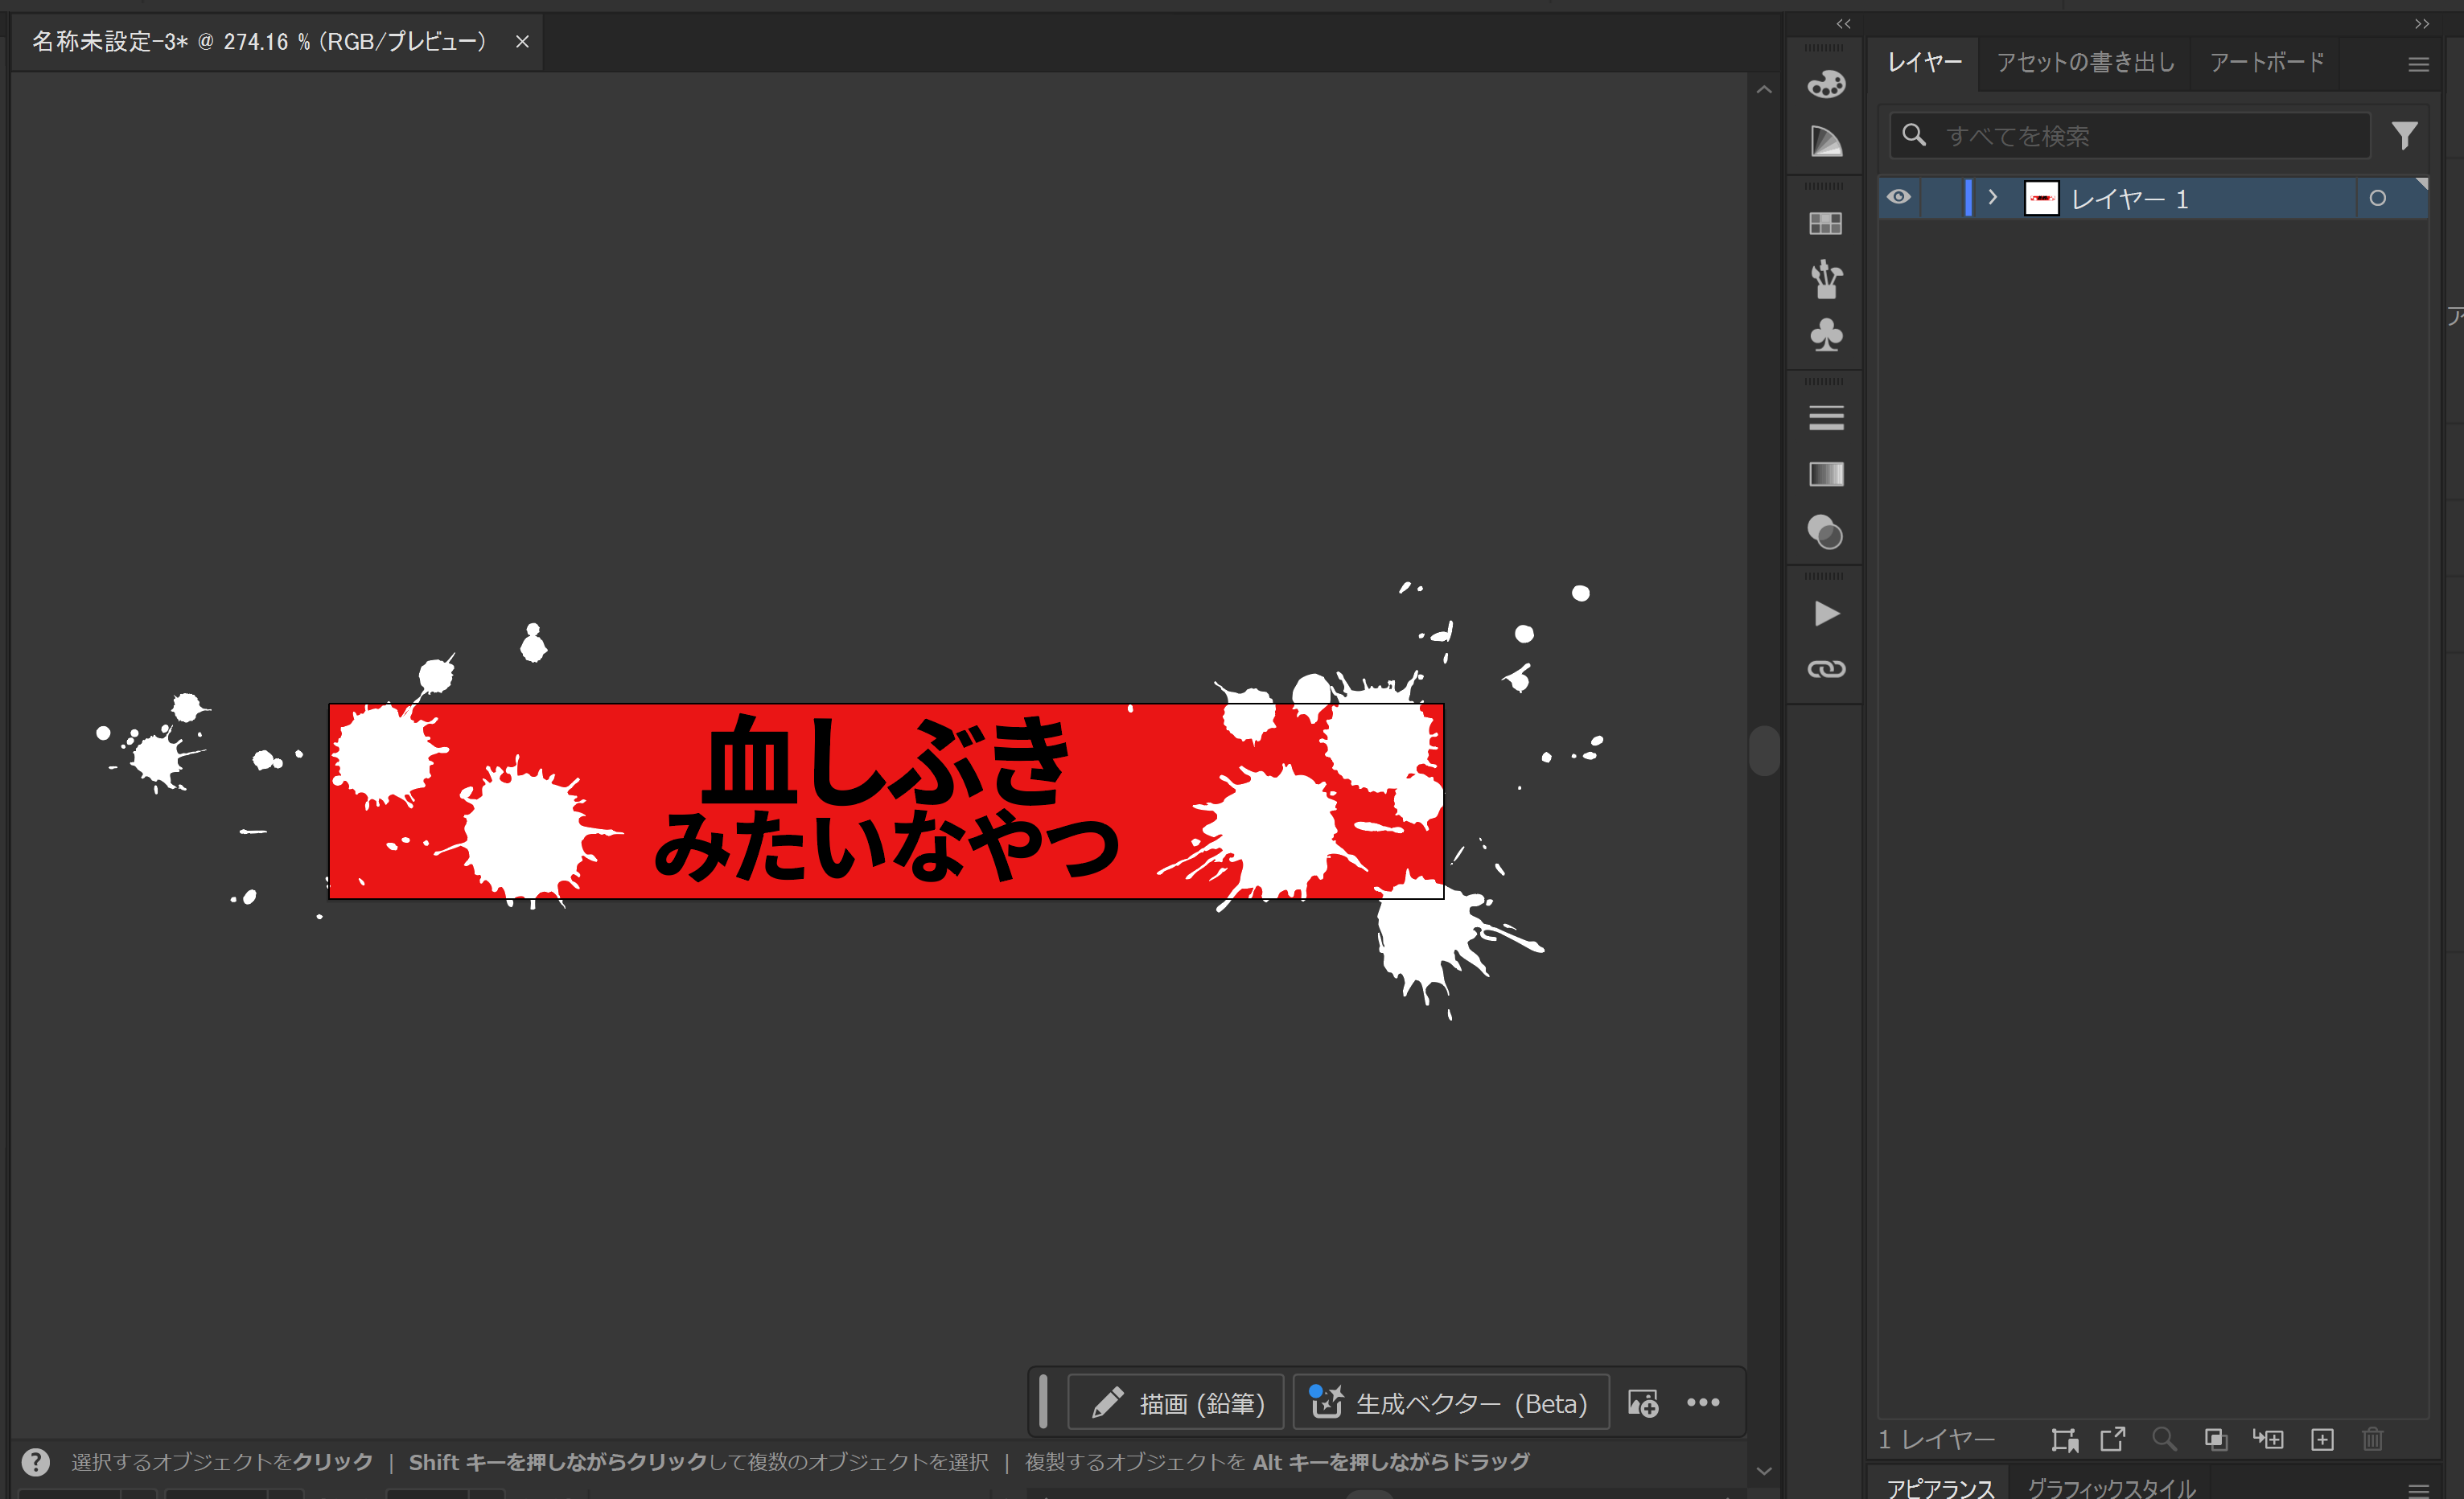
Task: Open the Links panel chain icon
Action: [1826, 669]
